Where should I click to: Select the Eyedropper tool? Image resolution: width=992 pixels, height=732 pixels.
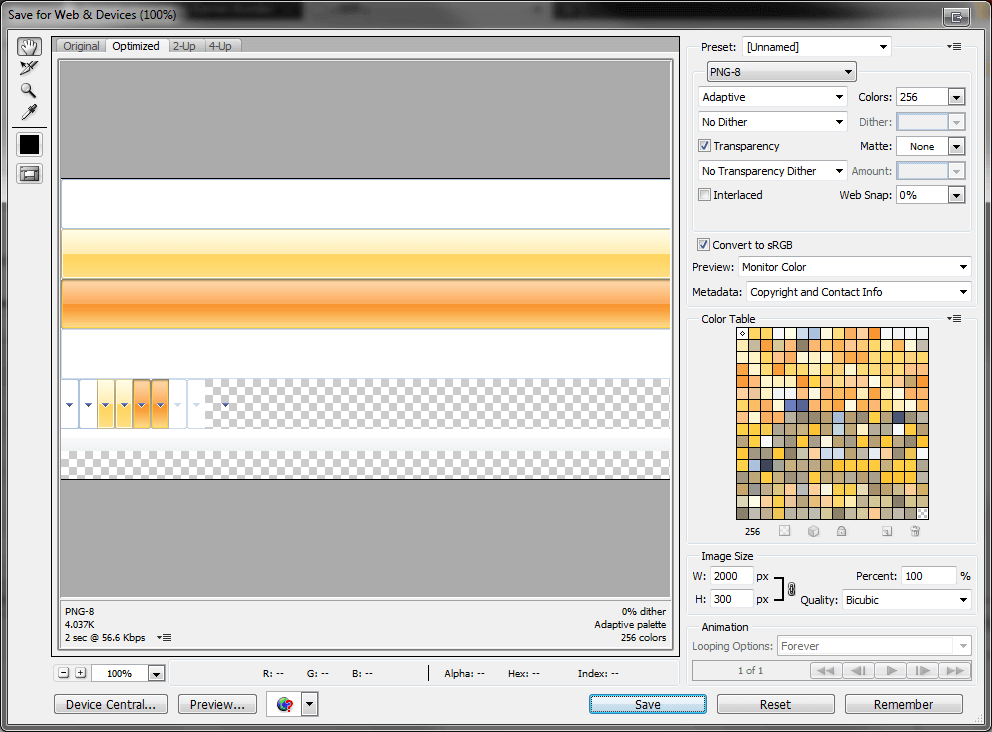(29, 112)
